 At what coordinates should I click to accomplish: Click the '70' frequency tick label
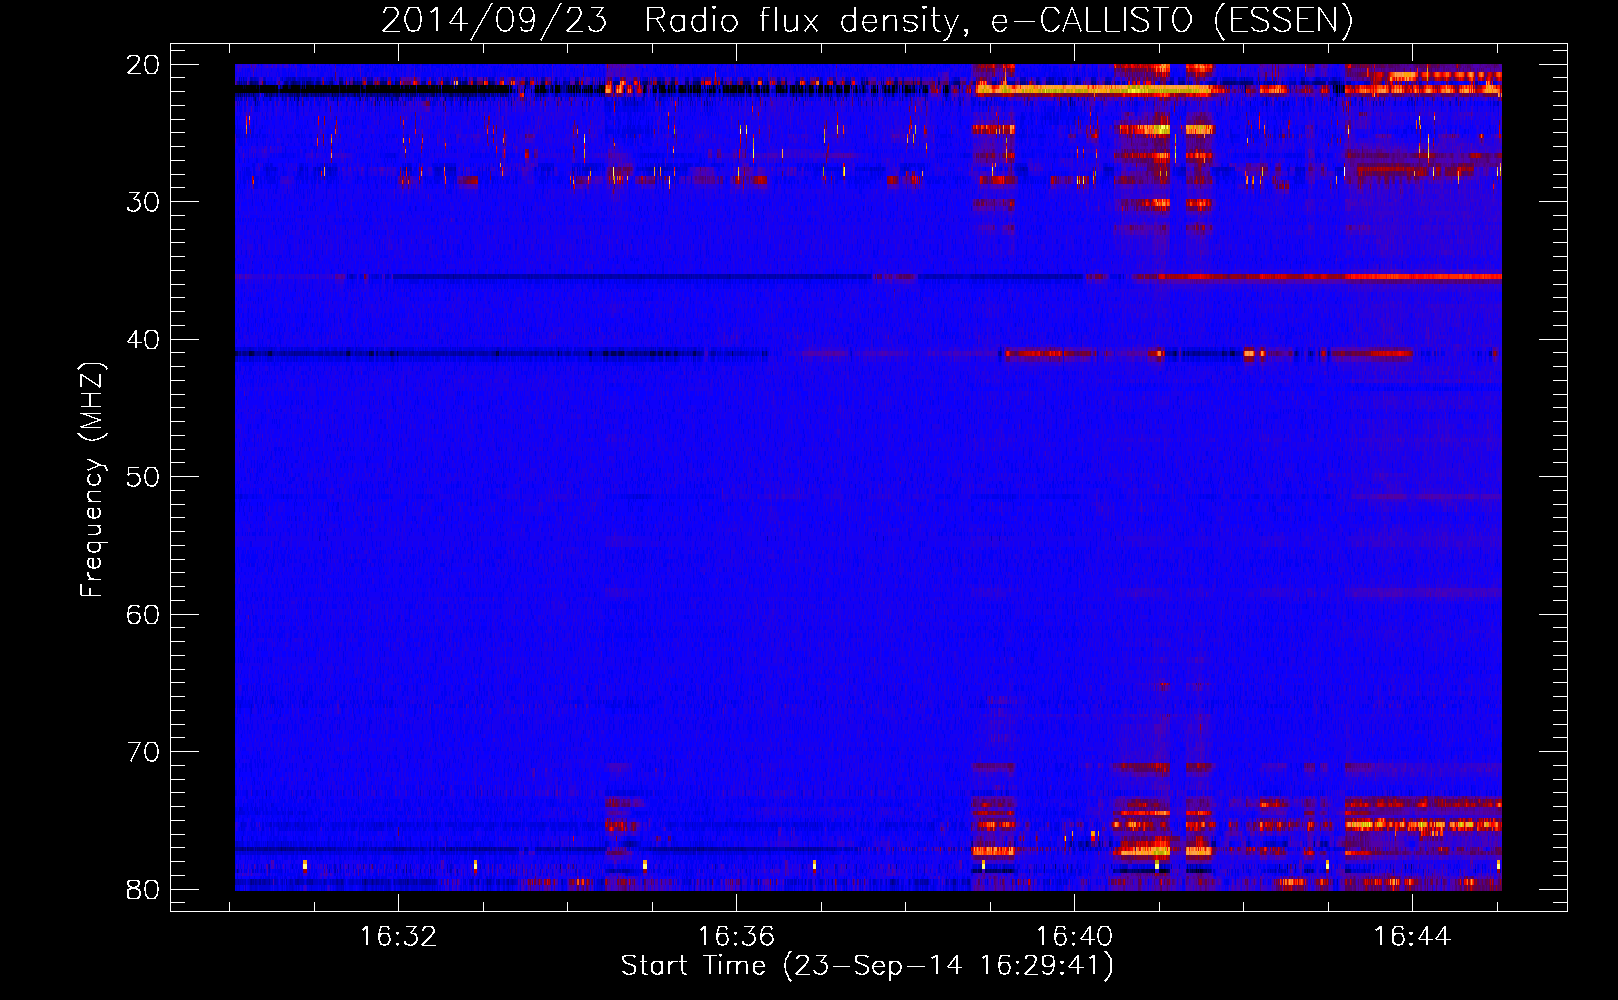(144, 752)
